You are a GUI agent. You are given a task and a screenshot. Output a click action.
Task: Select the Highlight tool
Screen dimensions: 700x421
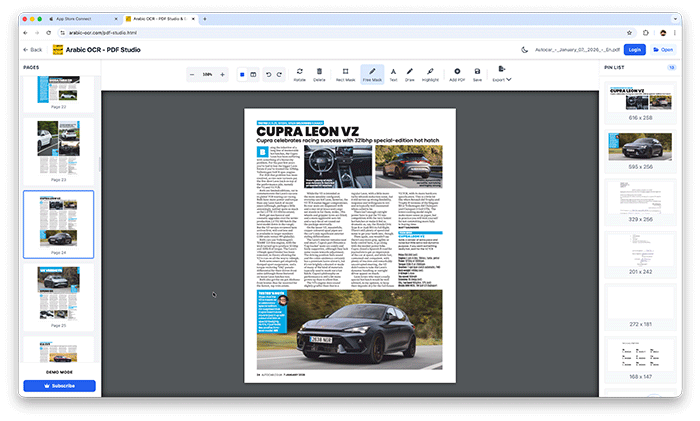click(x=430, y=74)
